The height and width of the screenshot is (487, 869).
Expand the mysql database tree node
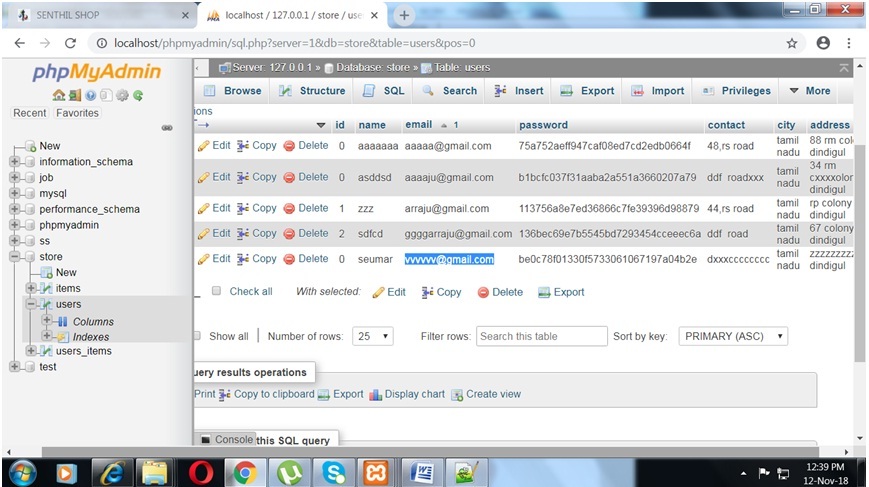(x=15, y=193)
